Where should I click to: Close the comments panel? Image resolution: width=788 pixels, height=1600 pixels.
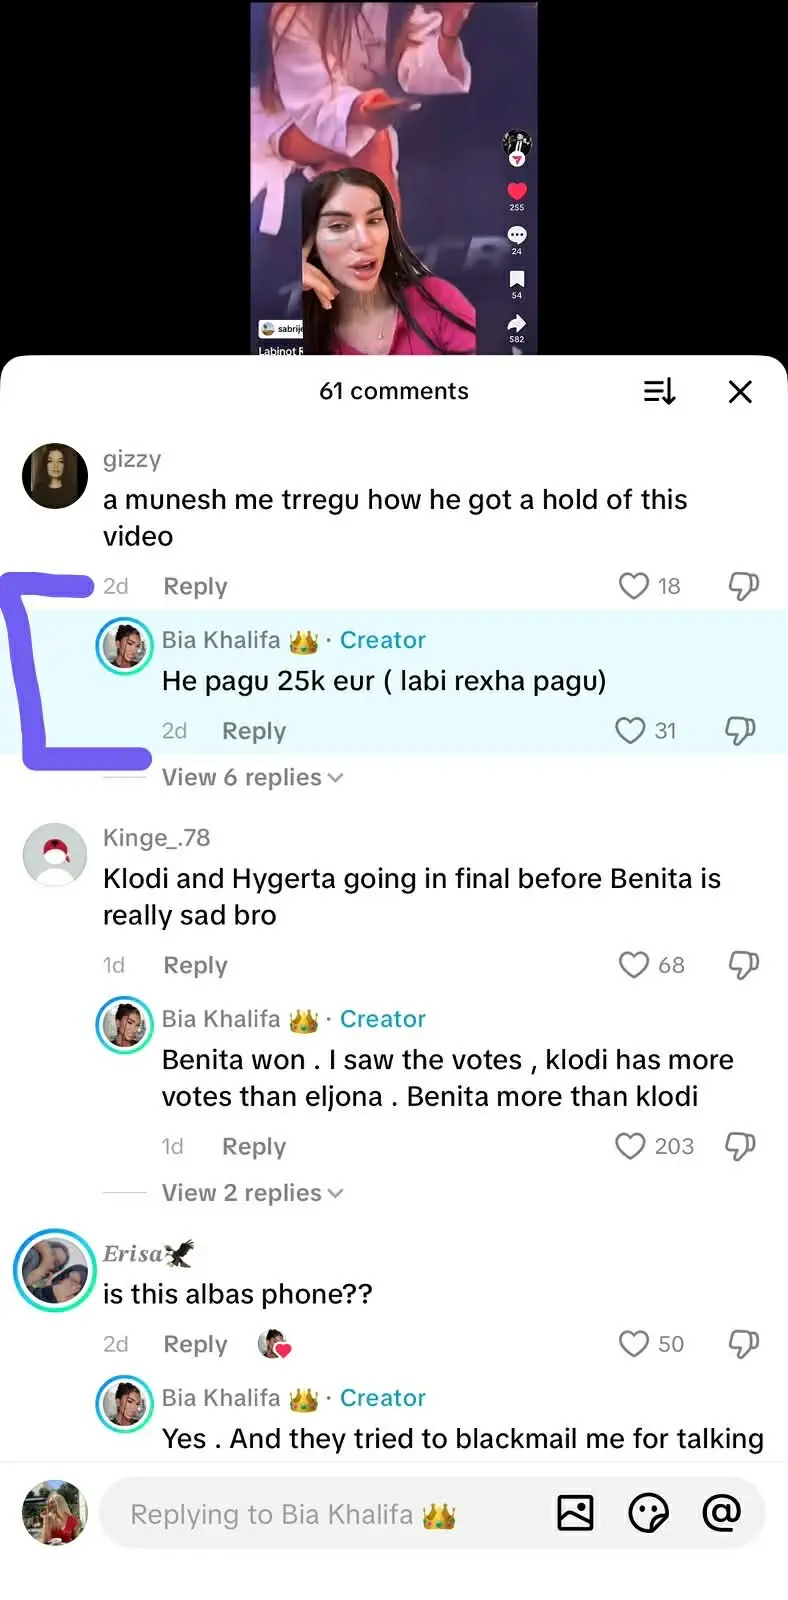pos(740,392)
